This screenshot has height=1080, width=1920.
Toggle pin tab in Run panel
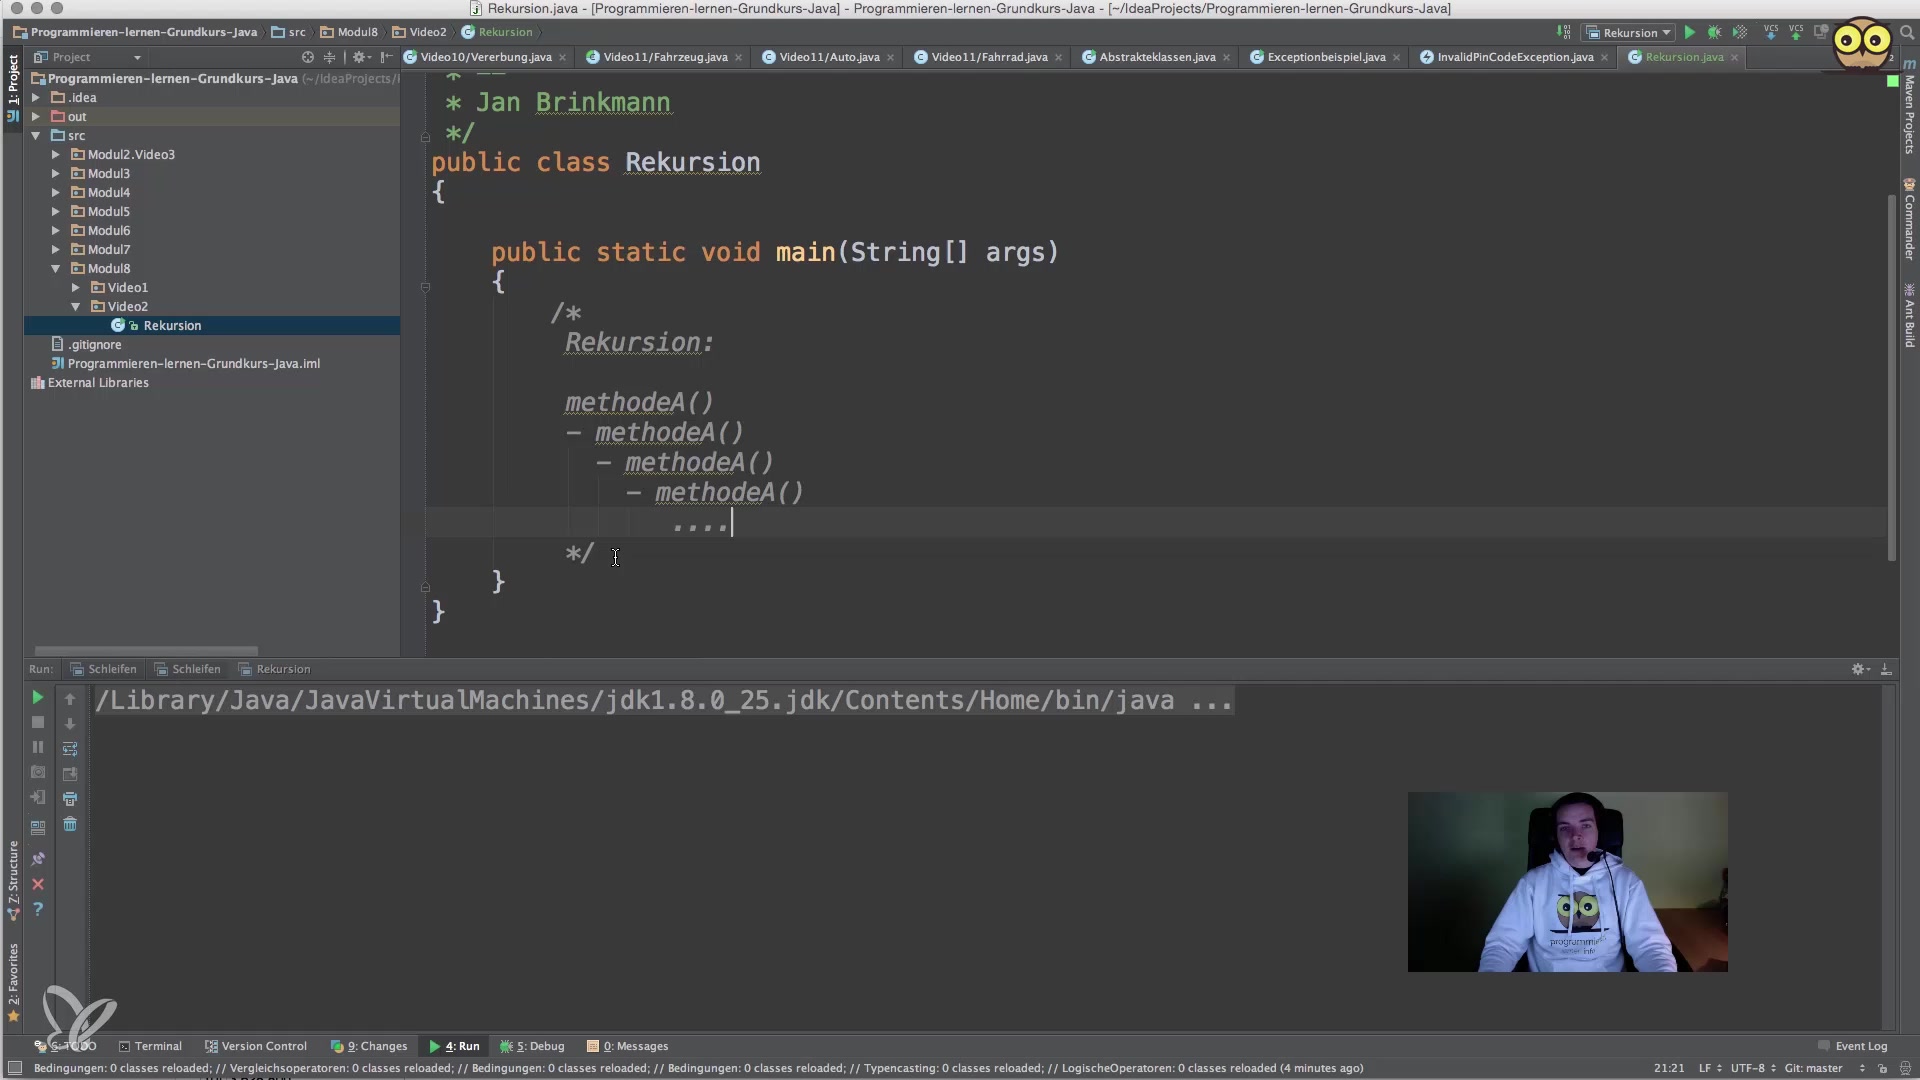coord(38,859)
